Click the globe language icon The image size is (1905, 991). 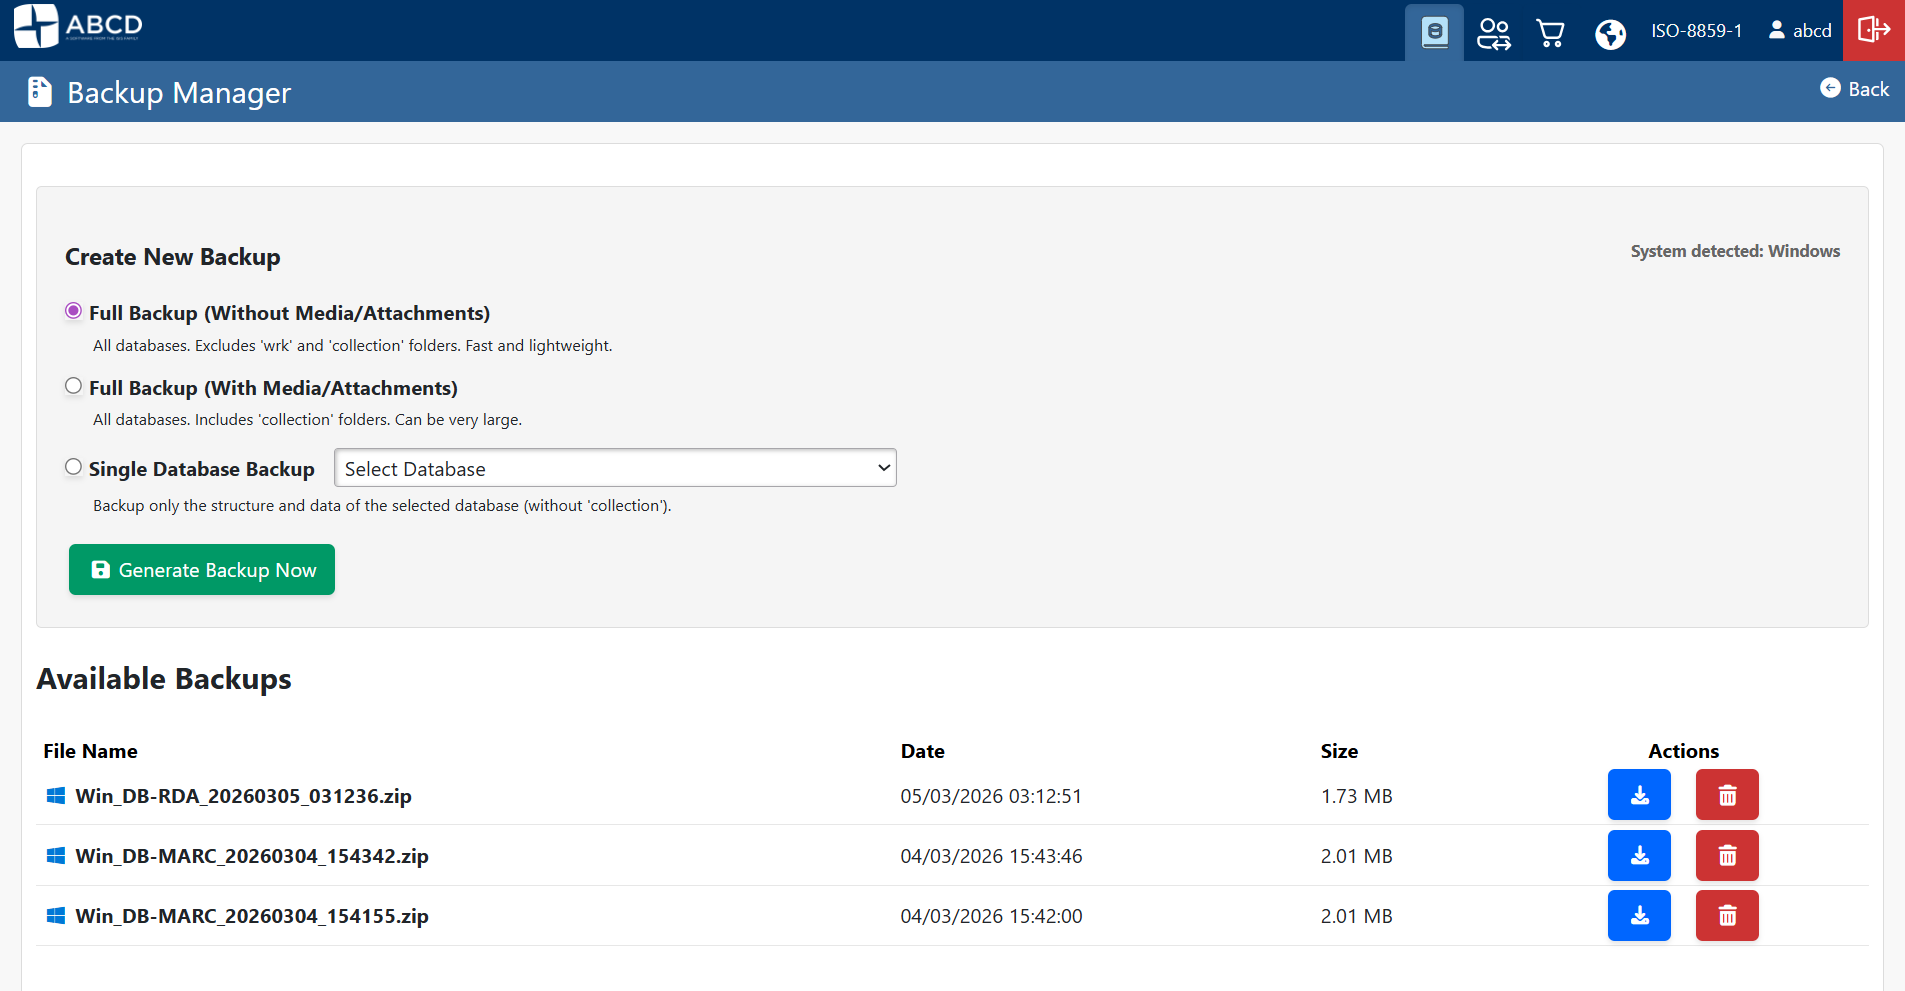pos(1610,31)
